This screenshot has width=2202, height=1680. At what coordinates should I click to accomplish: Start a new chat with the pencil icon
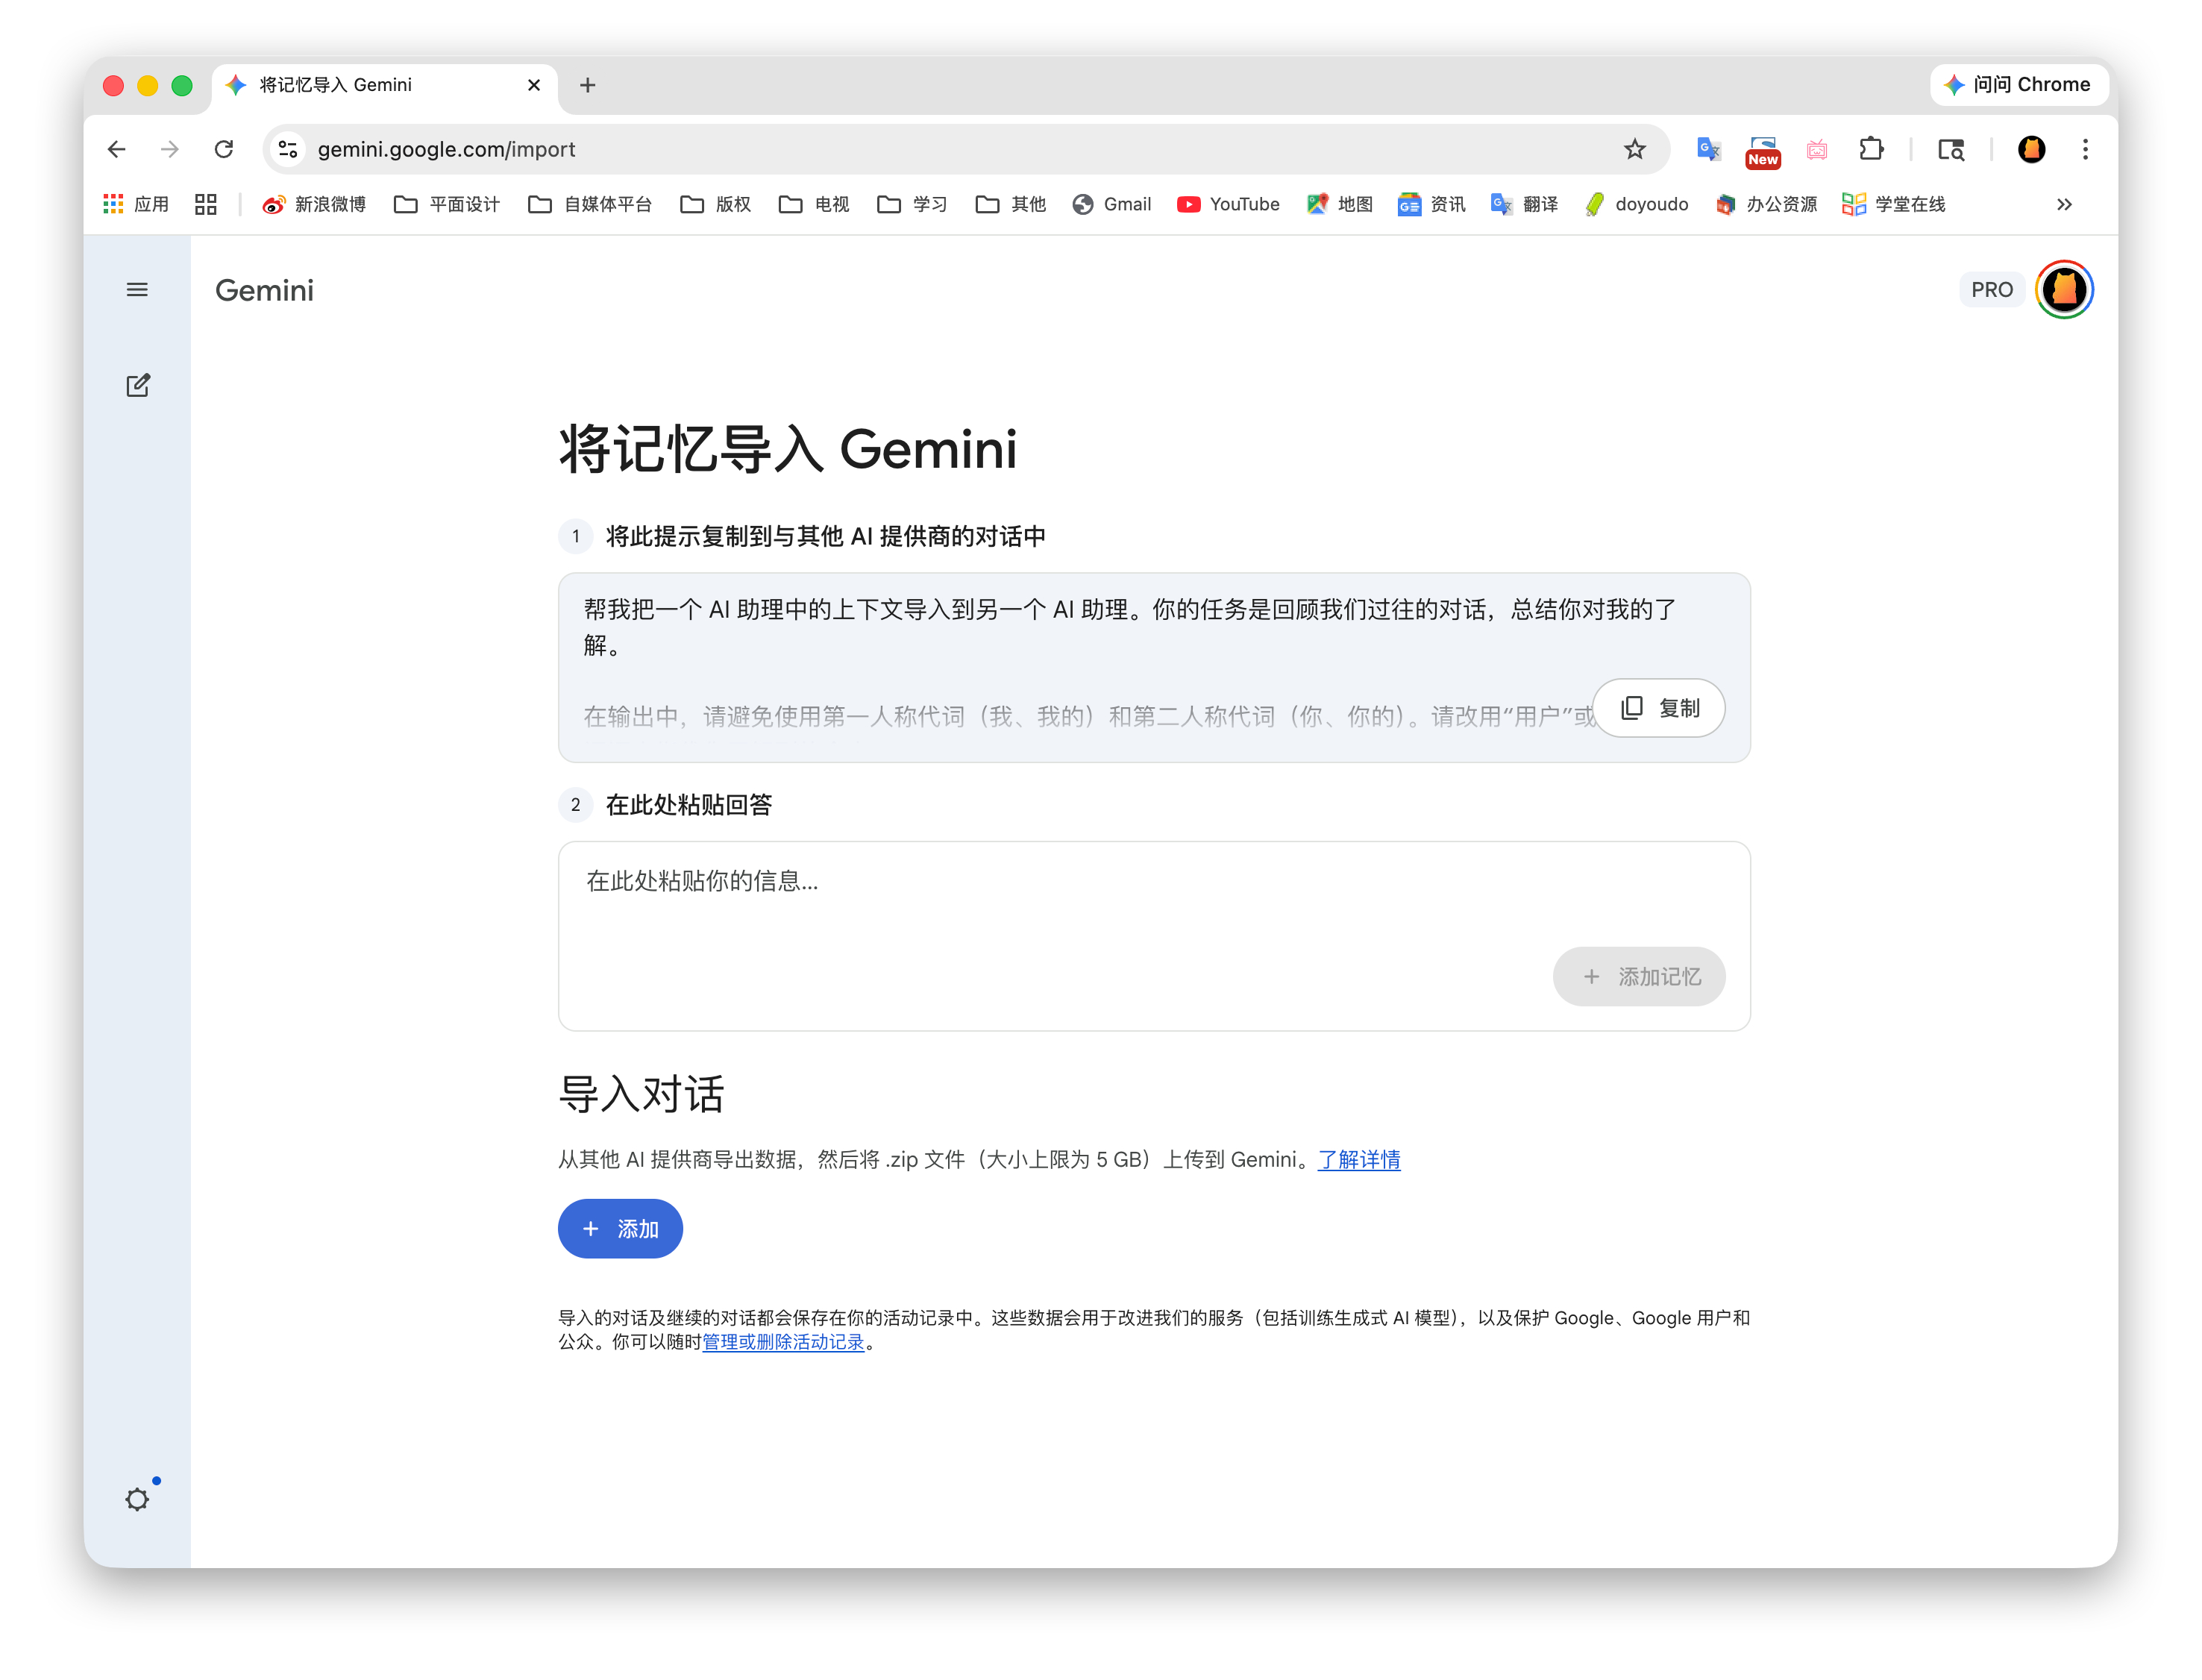(x=137, y=386)
